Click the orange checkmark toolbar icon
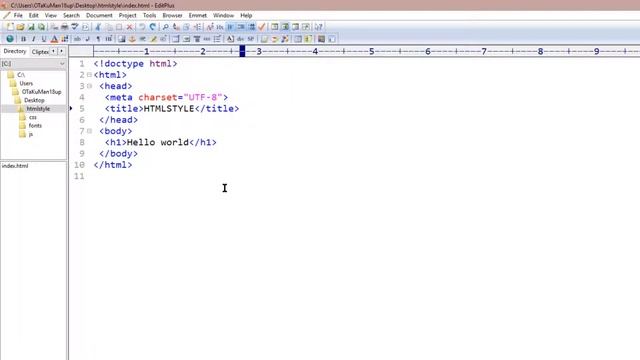This screenshot has width=640, height=360. click(x=262, y=27)
